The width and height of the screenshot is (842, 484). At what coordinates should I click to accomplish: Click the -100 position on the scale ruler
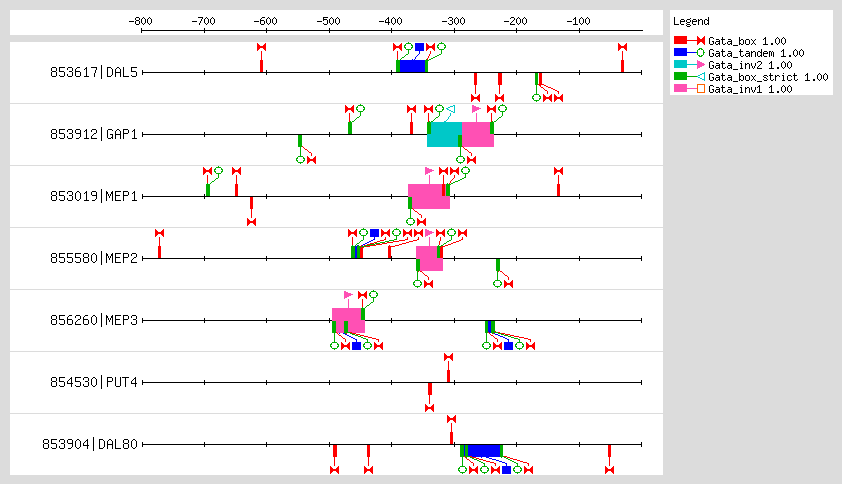[x=577, y=20]
